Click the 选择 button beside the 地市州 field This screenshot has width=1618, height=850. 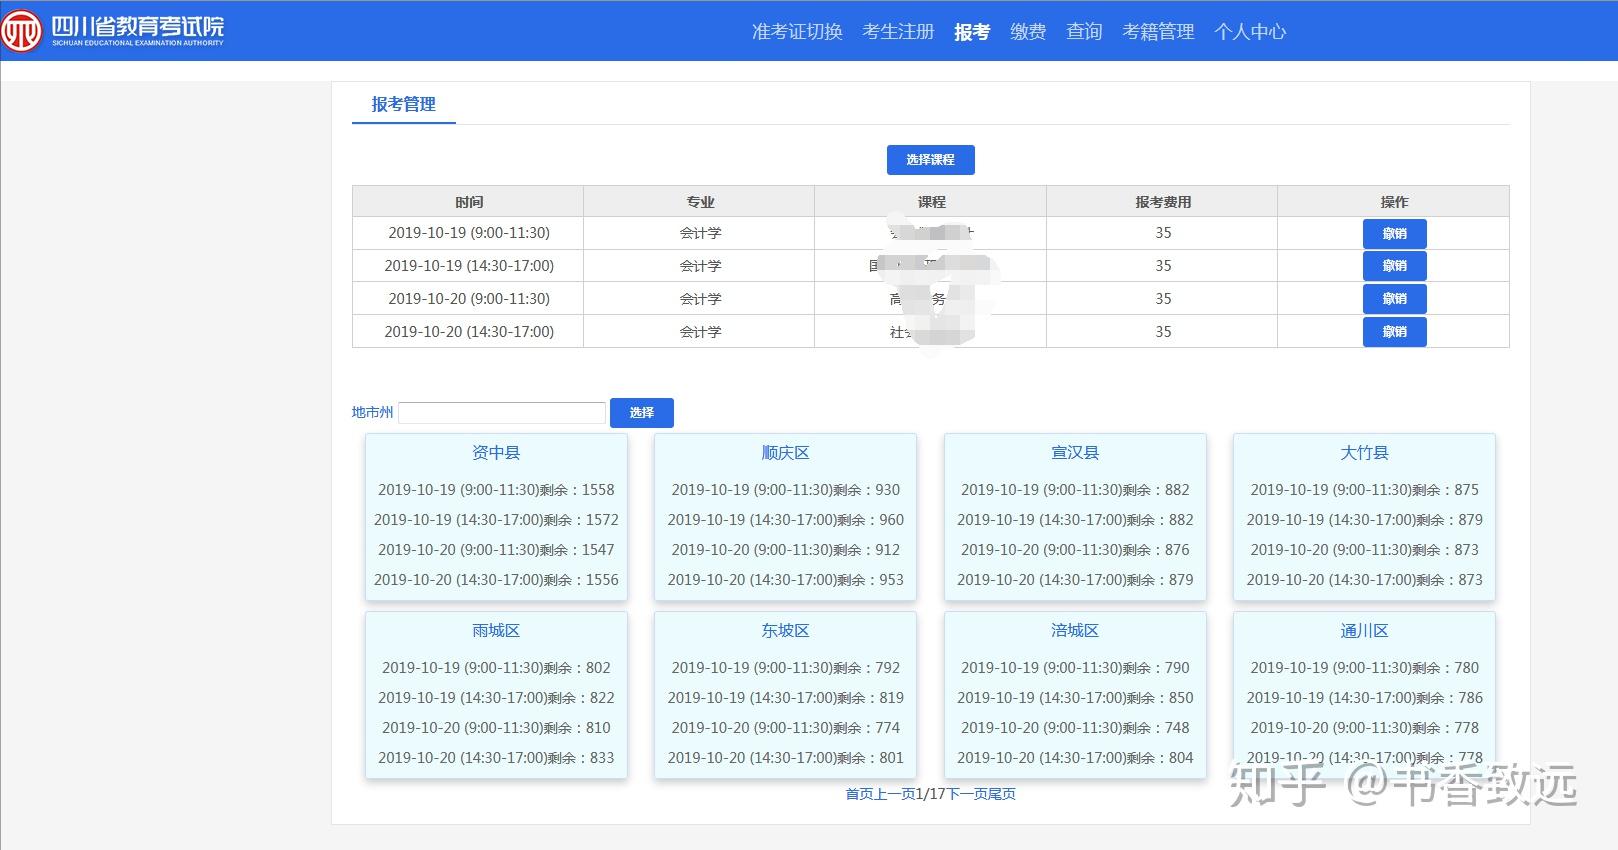642,413
